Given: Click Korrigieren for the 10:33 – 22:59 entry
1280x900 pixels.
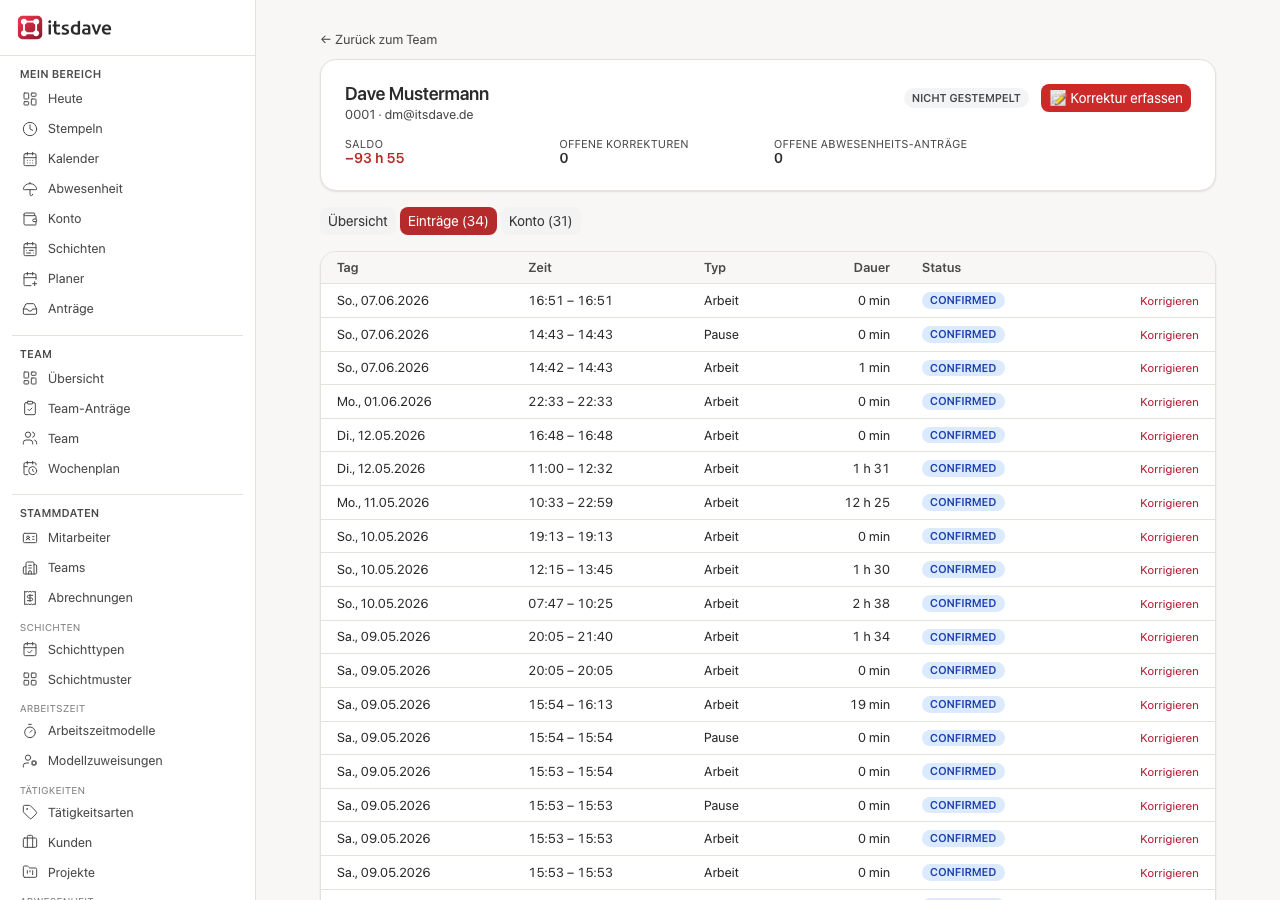Looking at the screenshot, I should (x=1169, y=503).
